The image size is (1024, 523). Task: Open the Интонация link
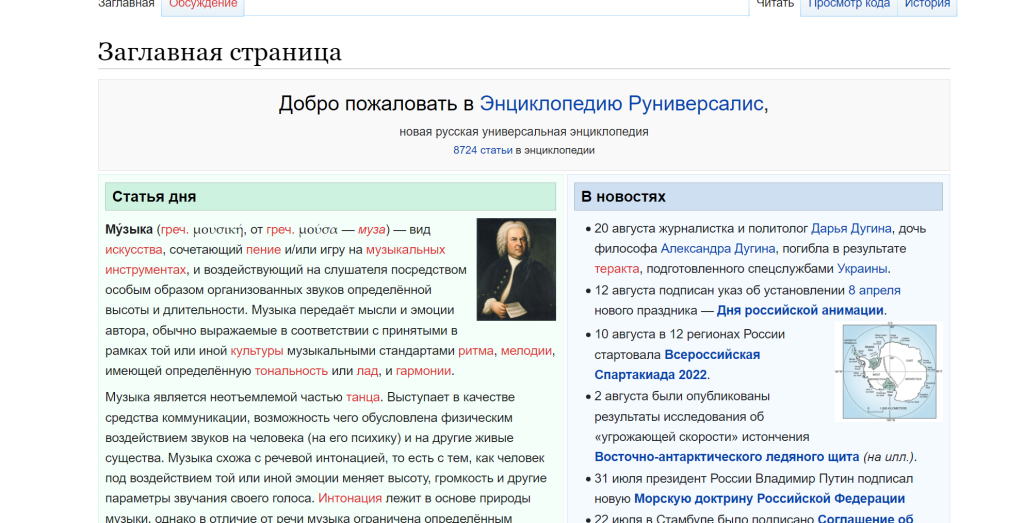(x=350, y=498)
